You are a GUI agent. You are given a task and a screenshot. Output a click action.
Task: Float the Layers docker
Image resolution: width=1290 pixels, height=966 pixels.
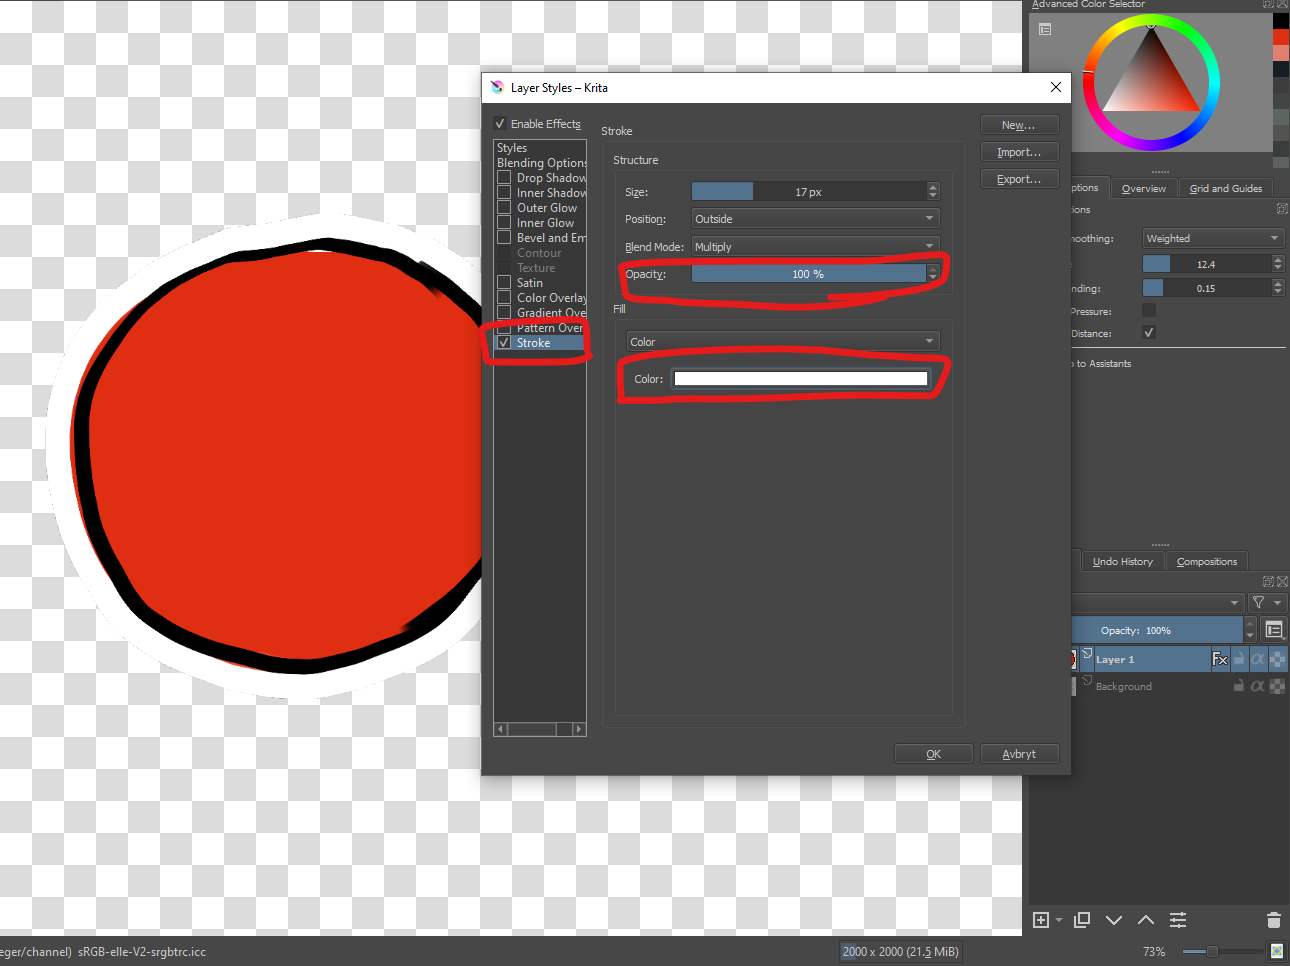1269,581
